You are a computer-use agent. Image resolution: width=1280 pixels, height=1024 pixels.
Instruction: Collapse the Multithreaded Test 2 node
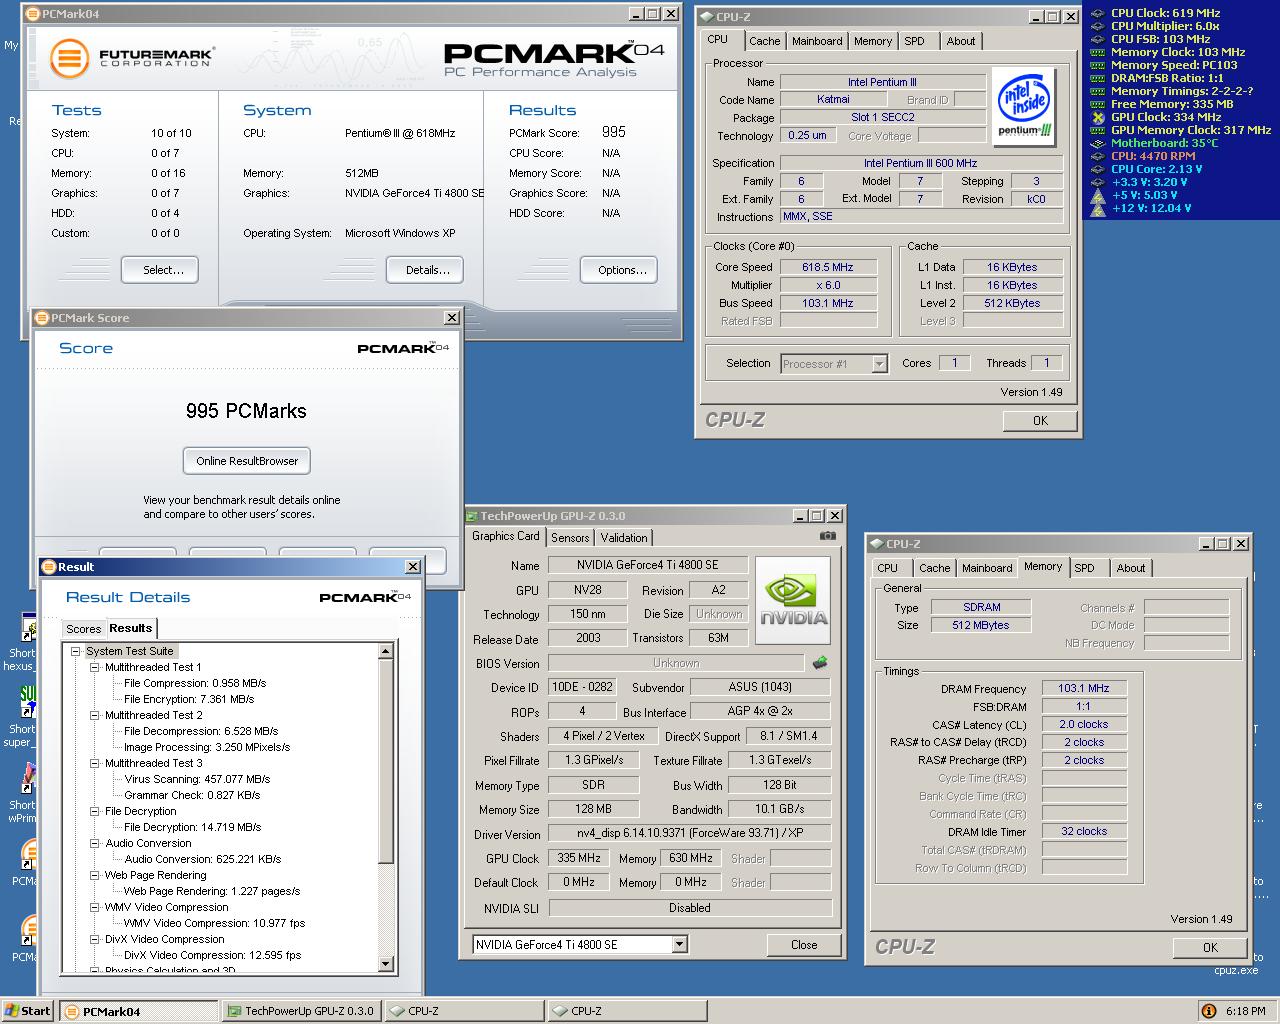[x=94, y=715]
